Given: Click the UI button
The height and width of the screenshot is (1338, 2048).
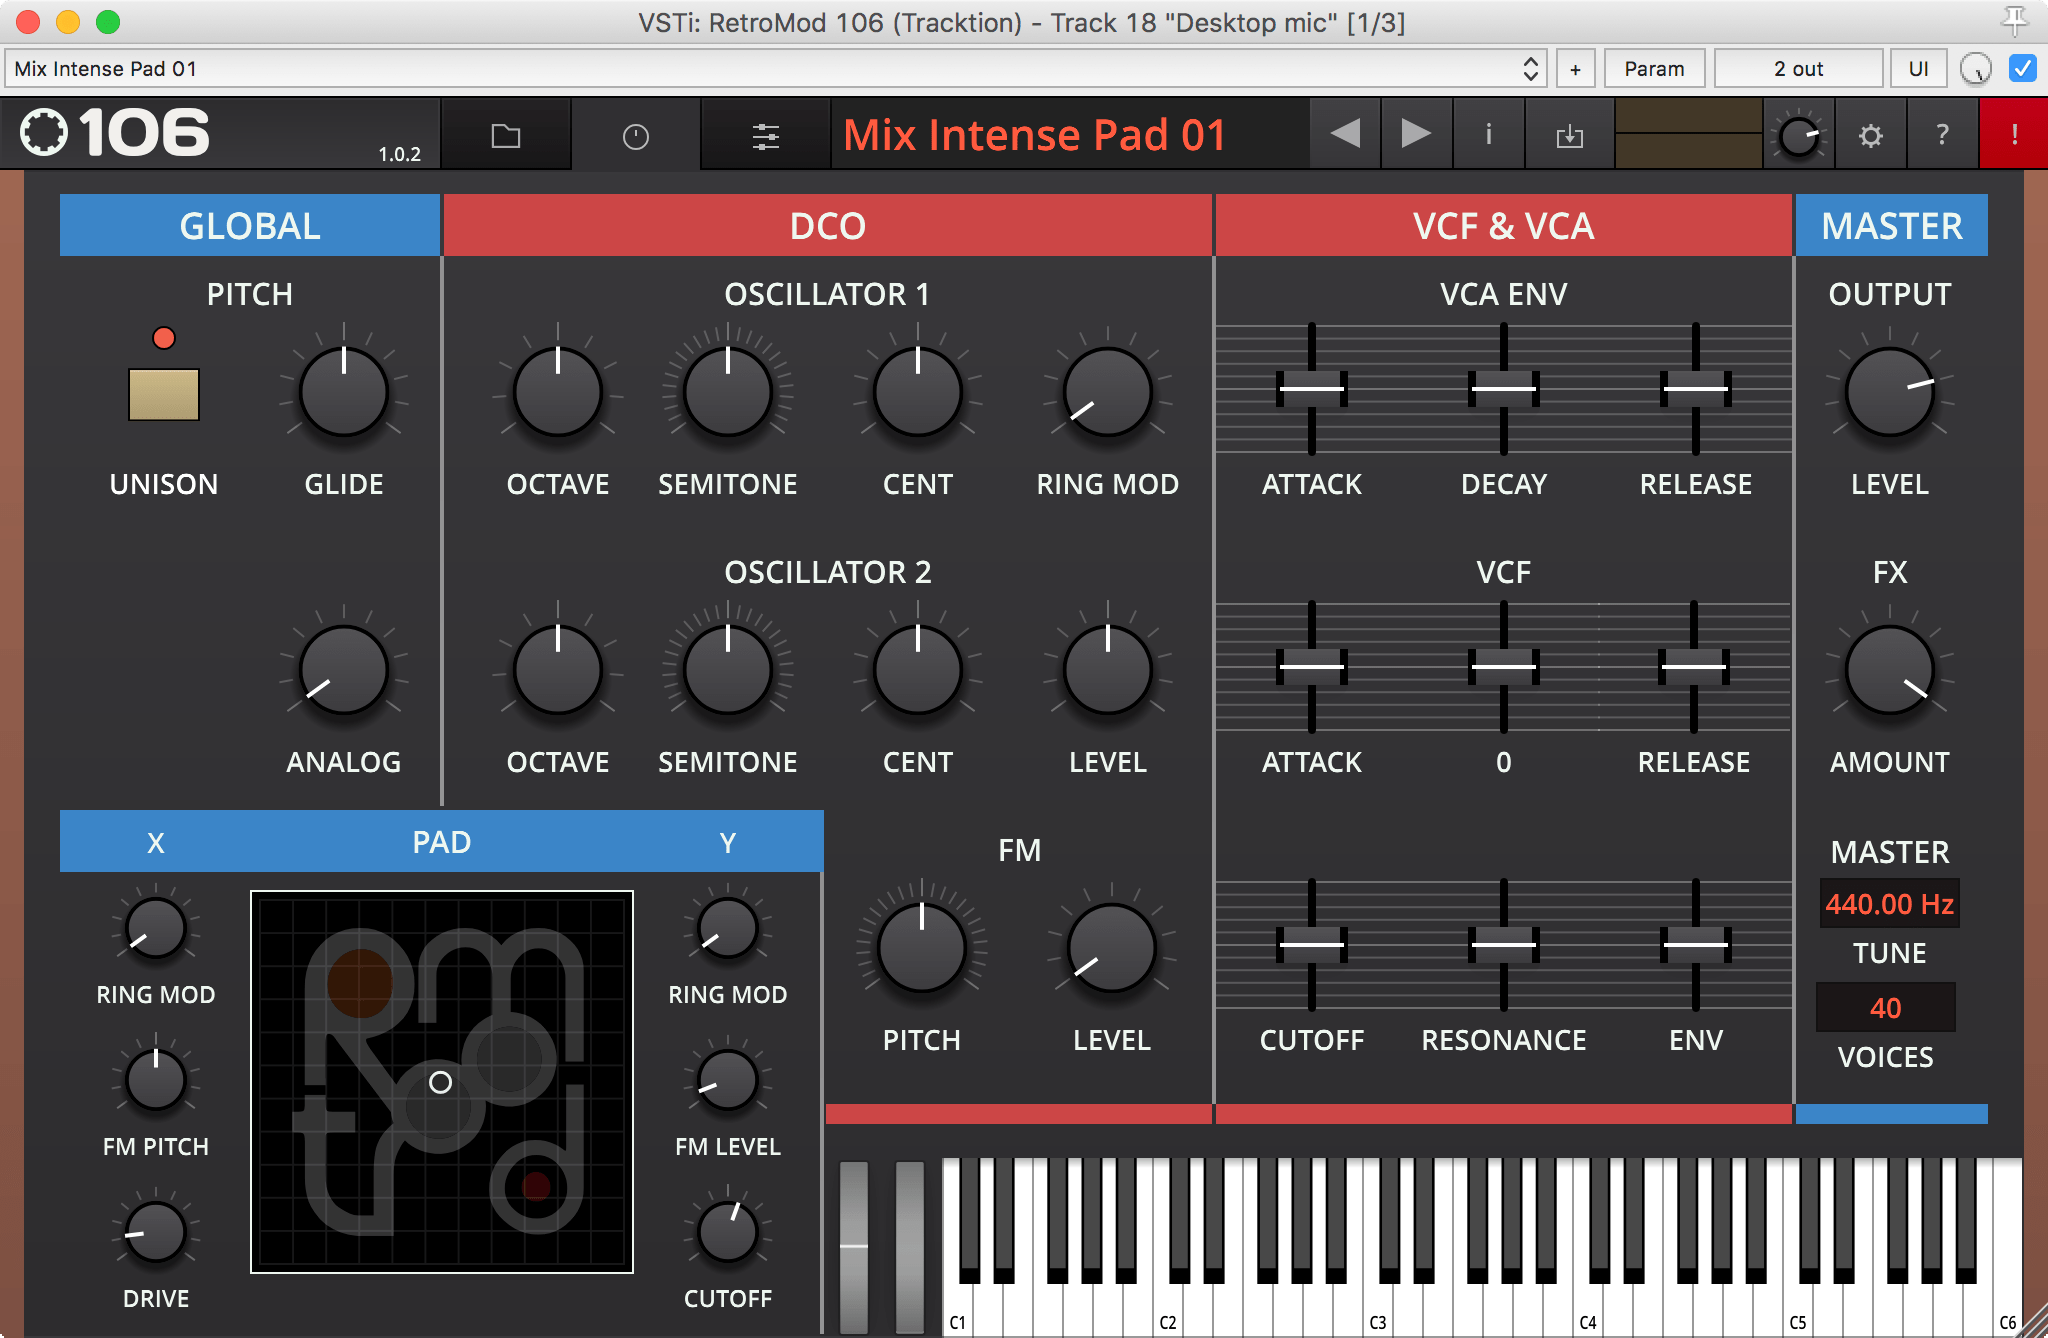Looking at the screenshot, I should click(x=1918, y=68).
